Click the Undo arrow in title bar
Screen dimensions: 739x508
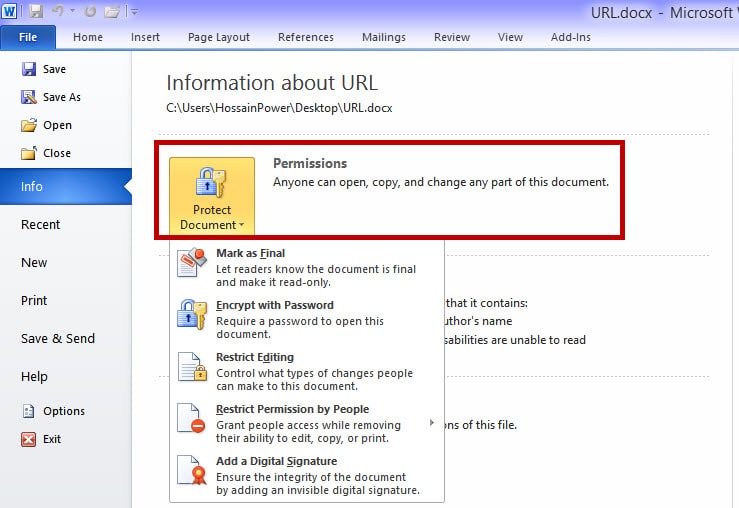pos(59,11)
